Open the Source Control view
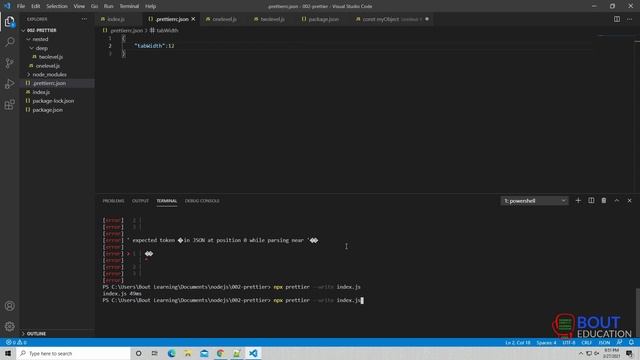This screenshot has width=640, height=360. 9,63
